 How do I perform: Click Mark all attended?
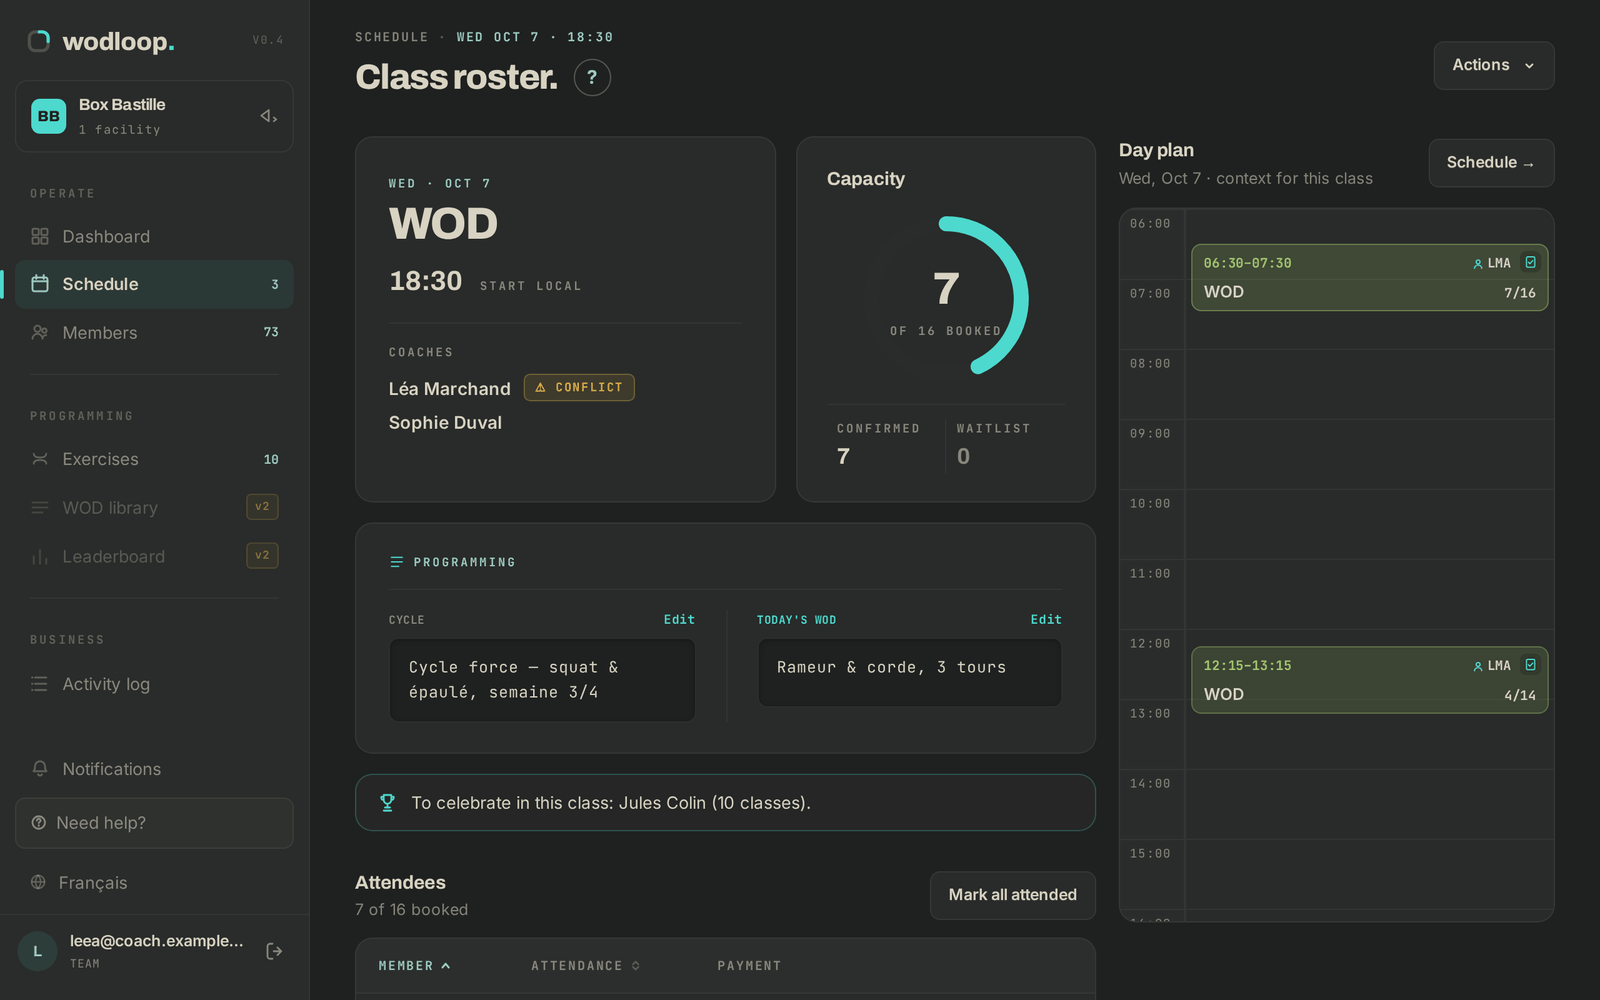(x=1013, y=895)
